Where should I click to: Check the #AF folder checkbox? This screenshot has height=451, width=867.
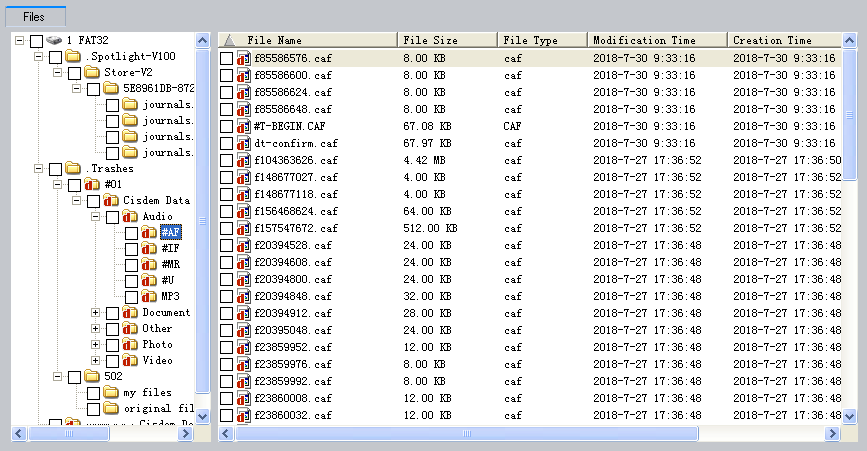[131, 233]
